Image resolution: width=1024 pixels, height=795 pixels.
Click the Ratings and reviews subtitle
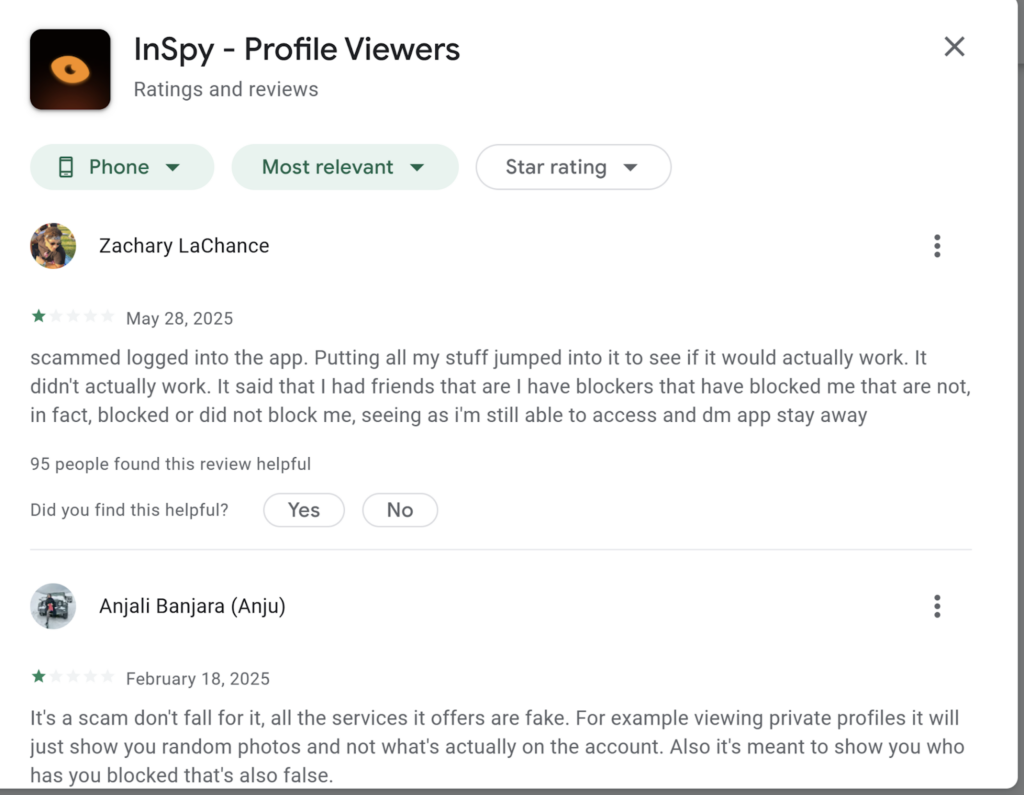tap(225, 89)
